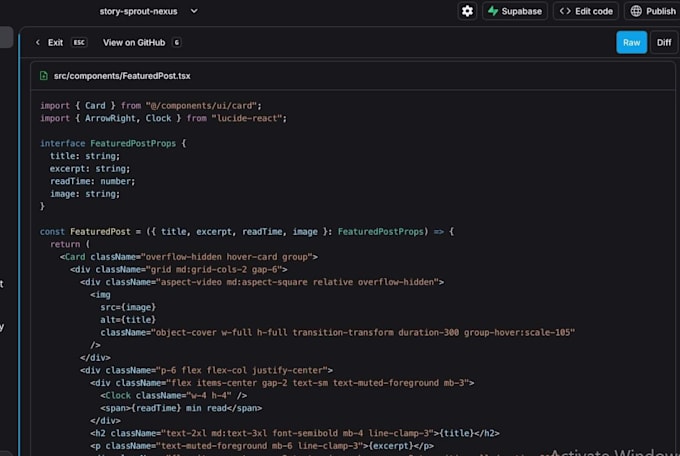This screenshot has width=680, height=456.
Task: Expand the story-sprout-nexus project dropdown
Action: point(194,11)
